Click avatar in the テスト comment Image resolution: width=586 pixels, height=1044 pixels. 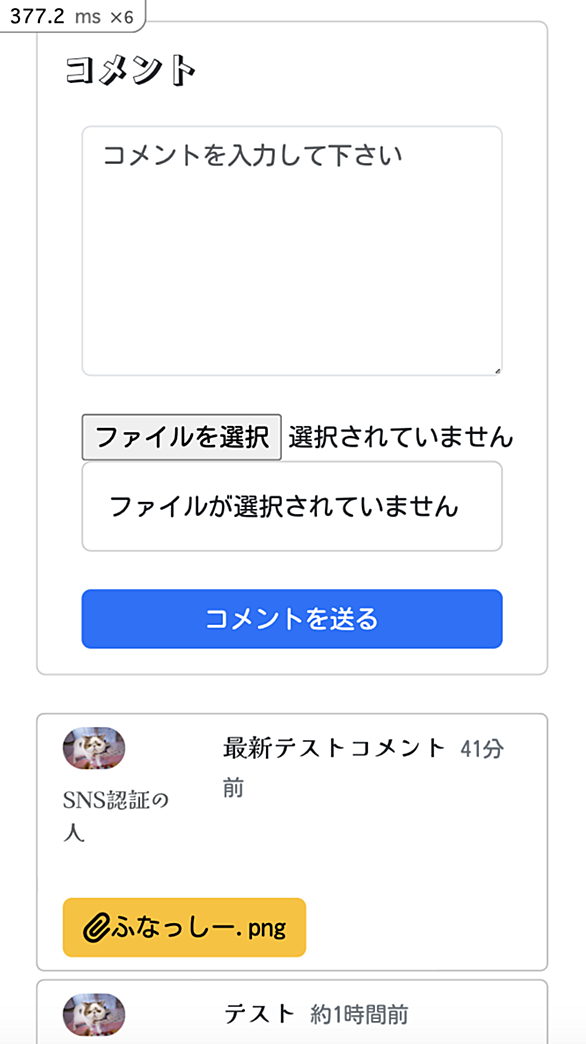pyautogui.click(x=94, y=1015)
